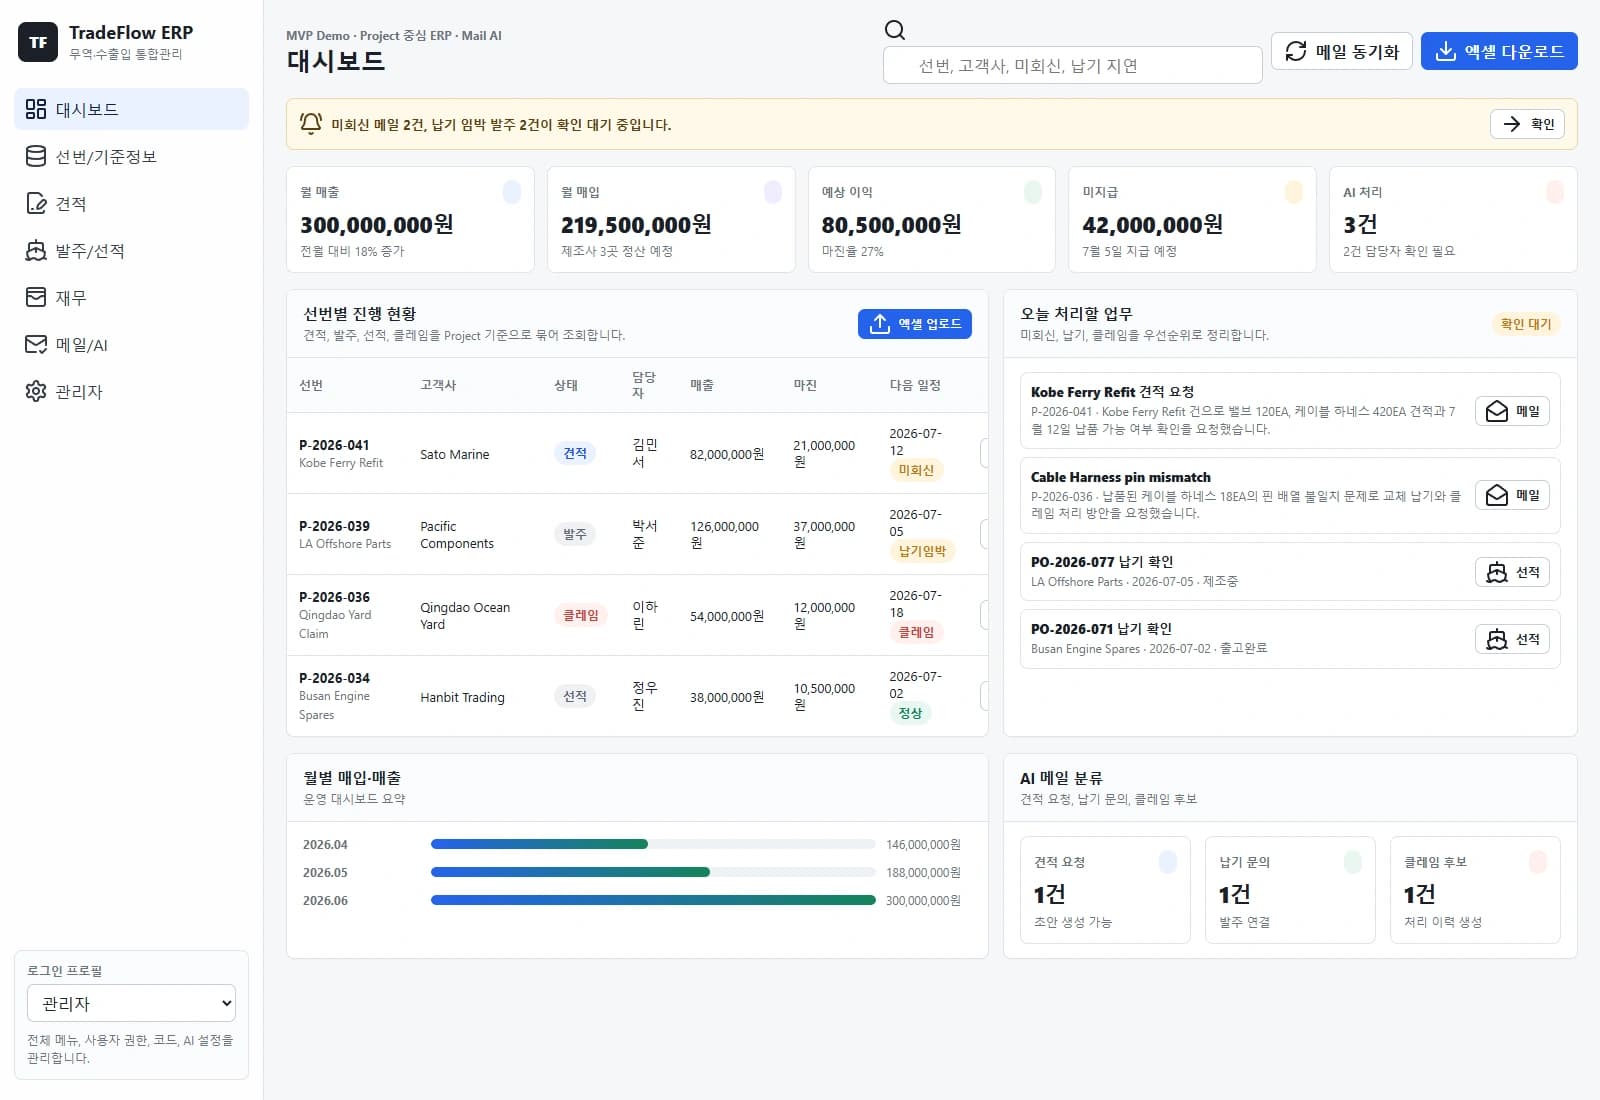Screen dimensions: 1600x1100
Task: Click the ship icon beside 발주/선적
Action: pyautogui.click(x=36, y=250)
